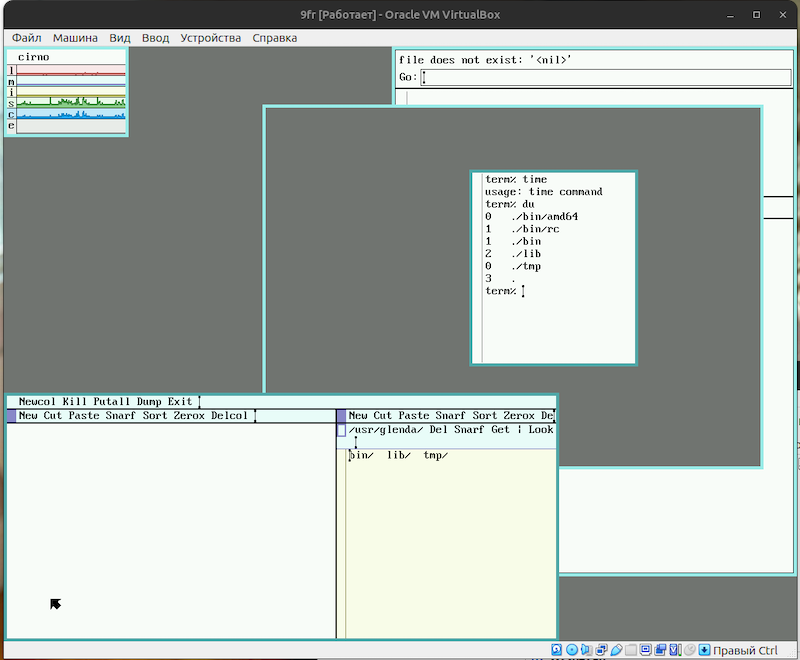
Task: Click the network adapters icon in status bar
Action: point(602,650)
